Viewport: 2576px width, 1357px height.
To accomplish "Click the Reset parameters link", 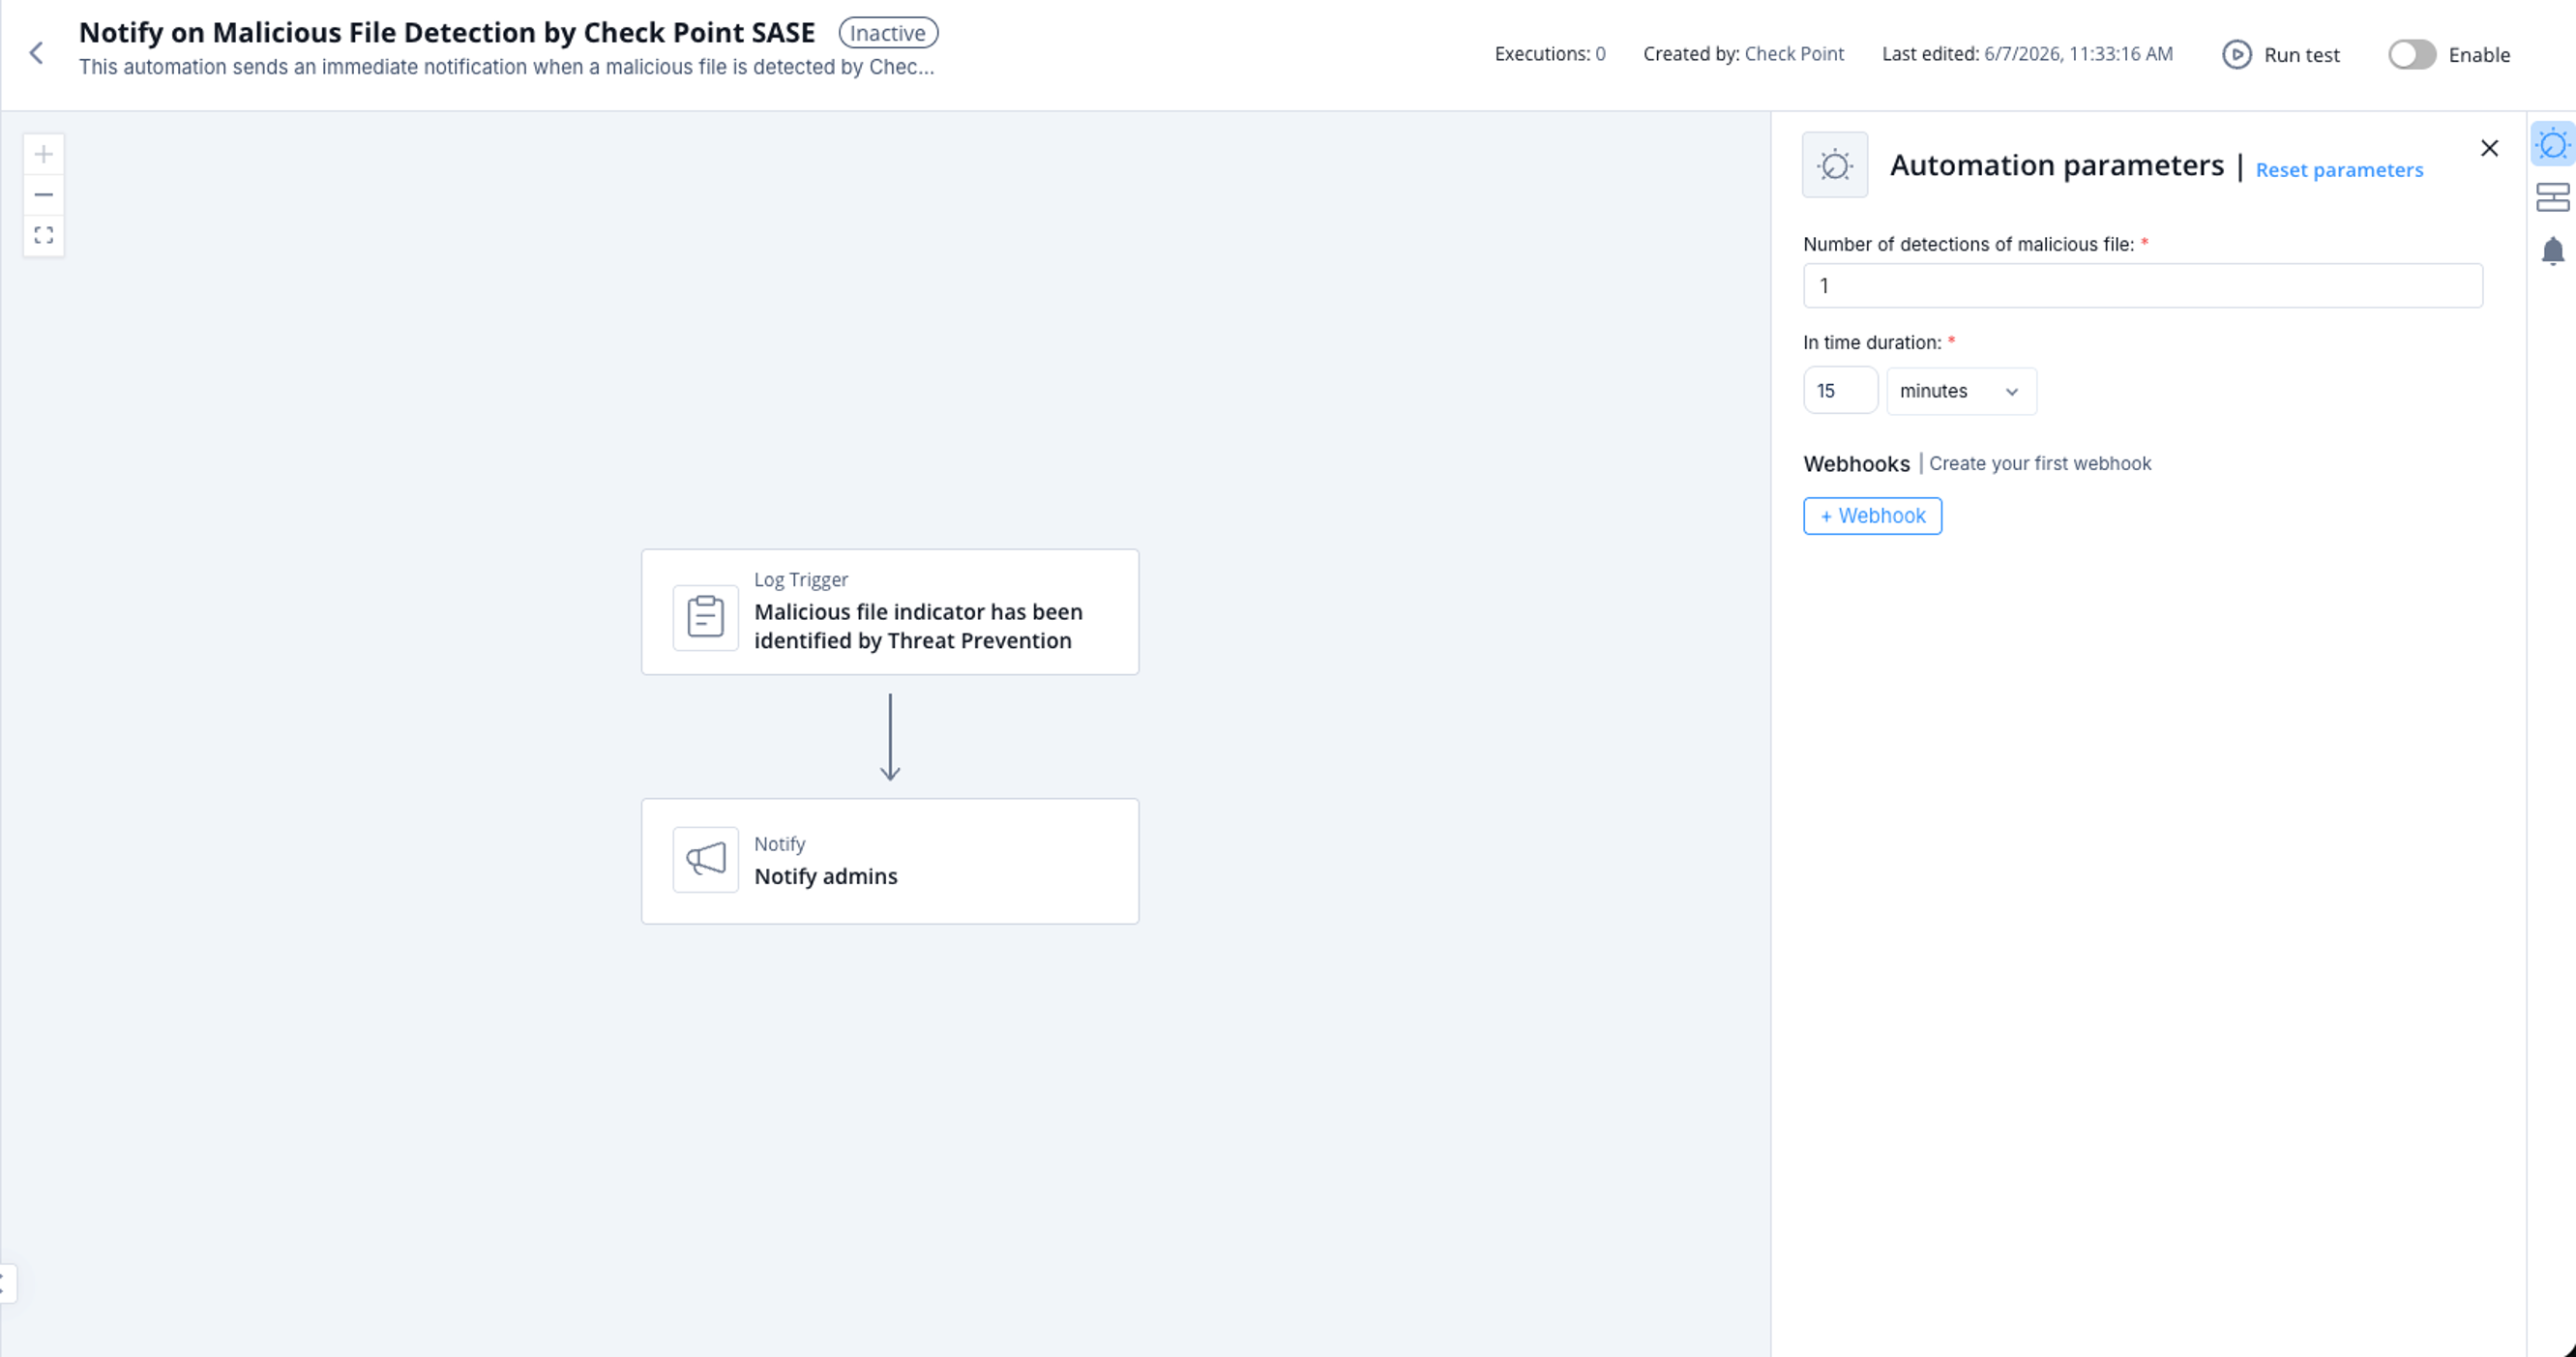I will point(2339,170).
